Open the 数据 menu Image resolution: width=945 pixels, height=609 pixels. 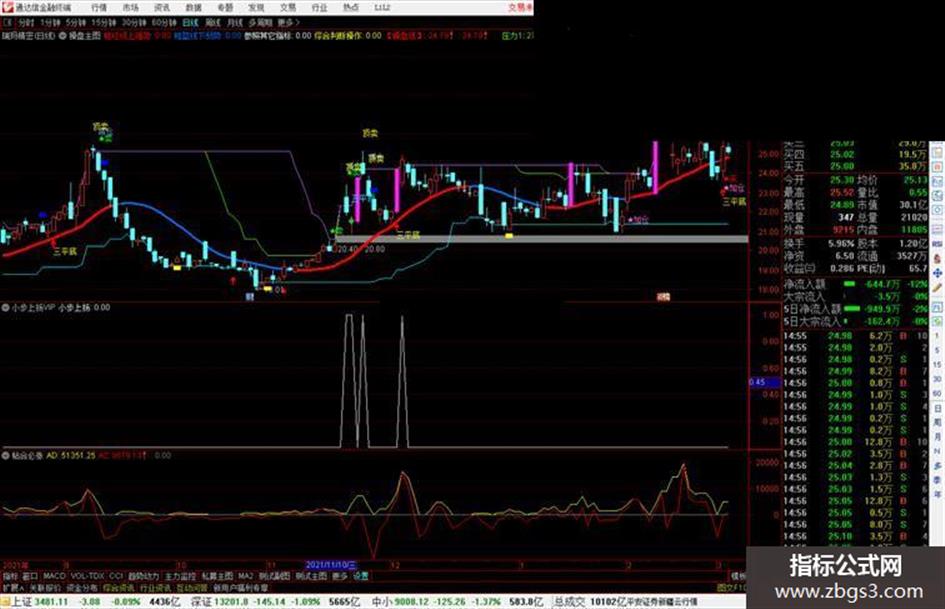(x=193, y=7)
